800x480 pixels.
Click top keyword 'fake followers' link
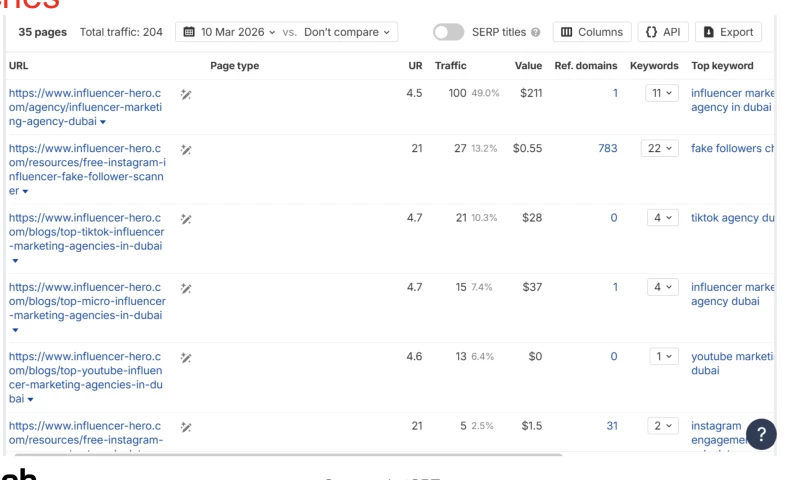(x=732, y=148)
